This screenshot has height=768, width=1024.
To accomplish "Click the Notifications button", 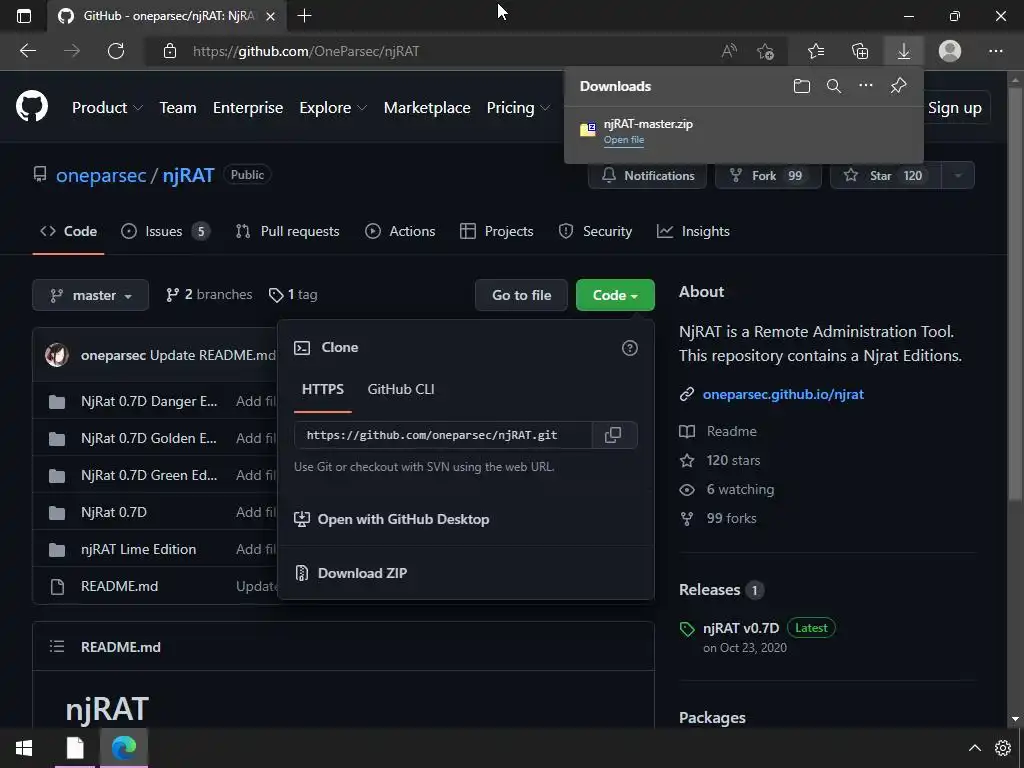I will point(647,176).
